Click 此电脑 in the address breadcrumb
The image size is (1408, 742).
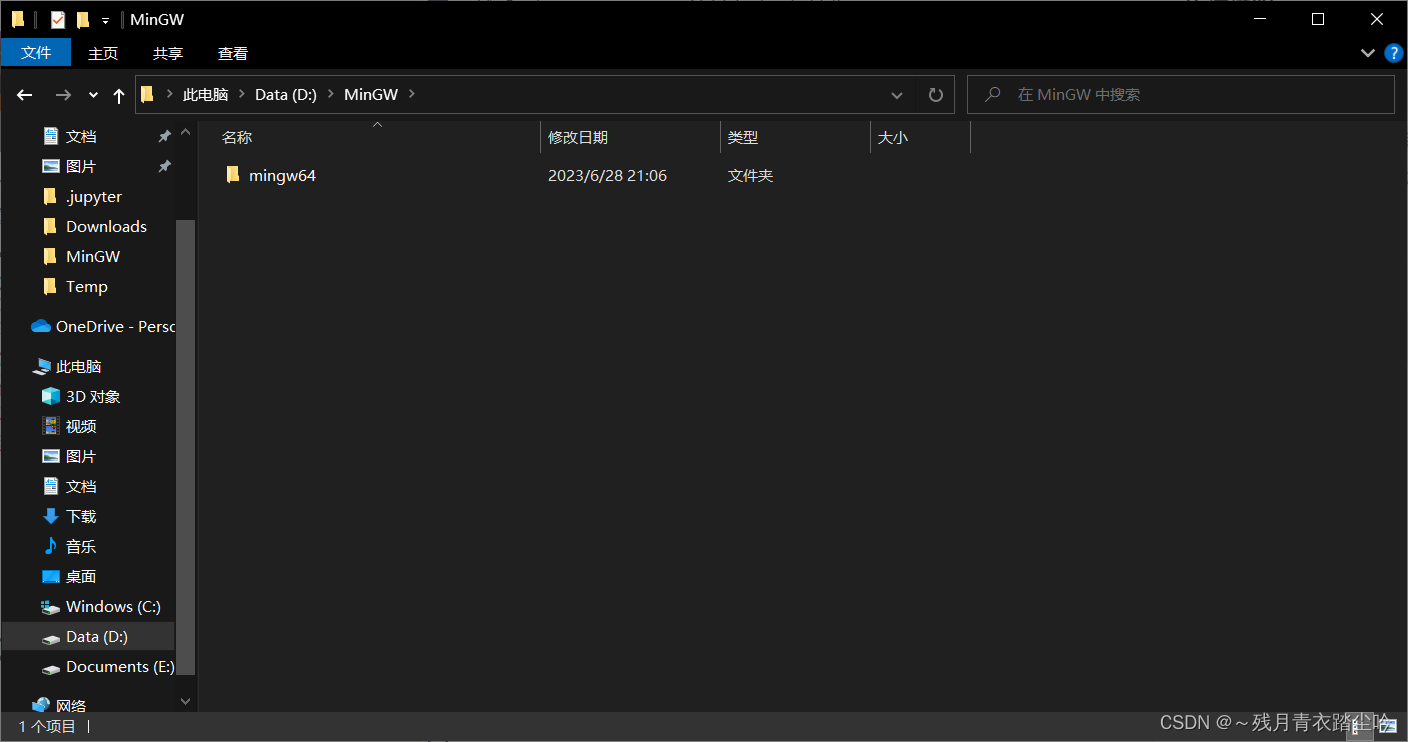205,95
